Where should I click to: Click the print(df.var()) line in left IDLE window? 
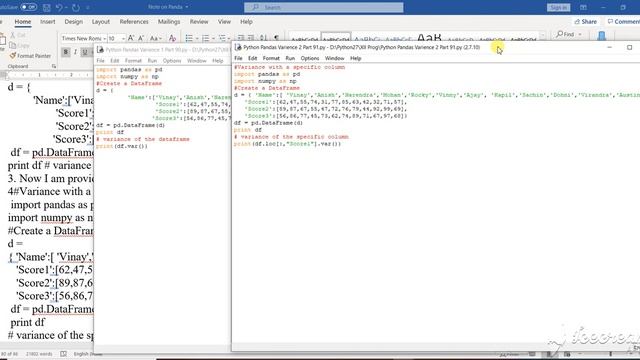pyautogui.click(x=122, y=146)
